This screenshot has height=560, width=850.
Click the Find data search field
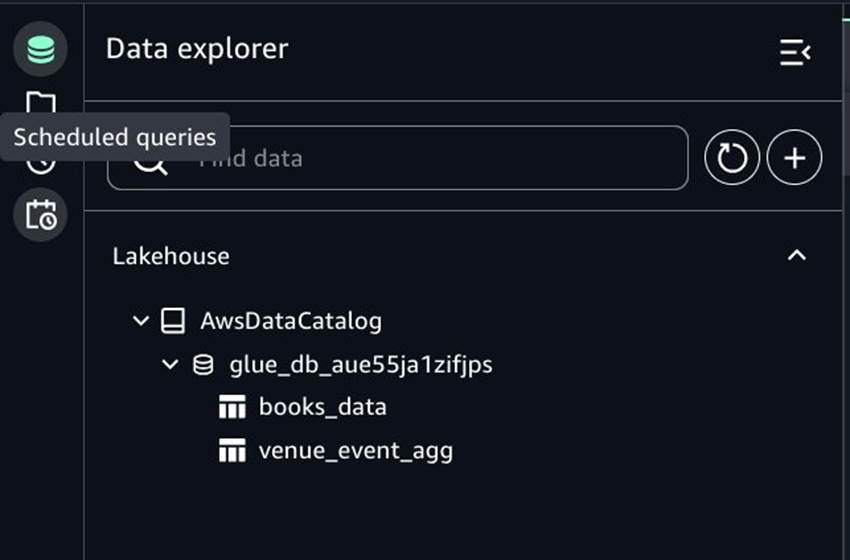point(430,158)
